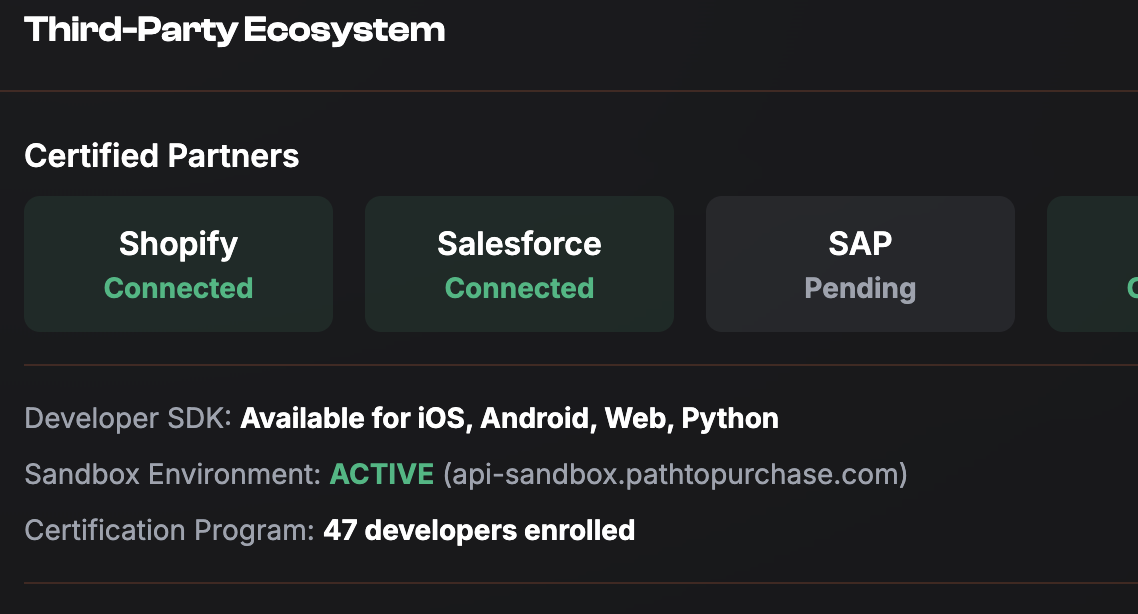Viewport: 1138px width, 614px height.
Task: Click the ACTIVE sandbox status indicator
Action: pos(383,474)
